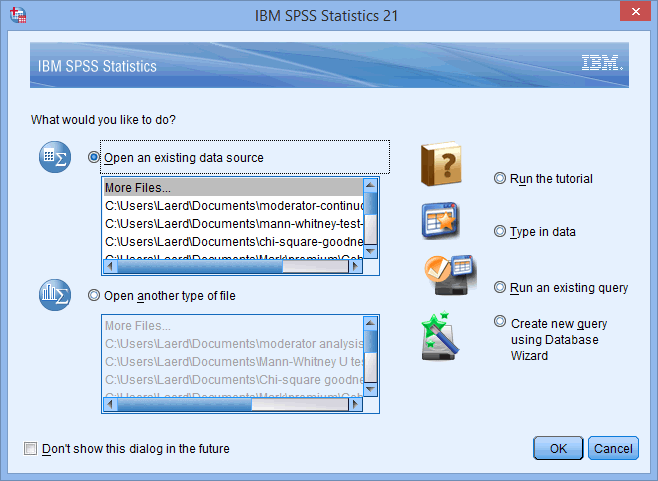This screenshot has height=481, width=658.
Task: Click data source list horizontal scrollbar thumb
Action: click(200, 266)
